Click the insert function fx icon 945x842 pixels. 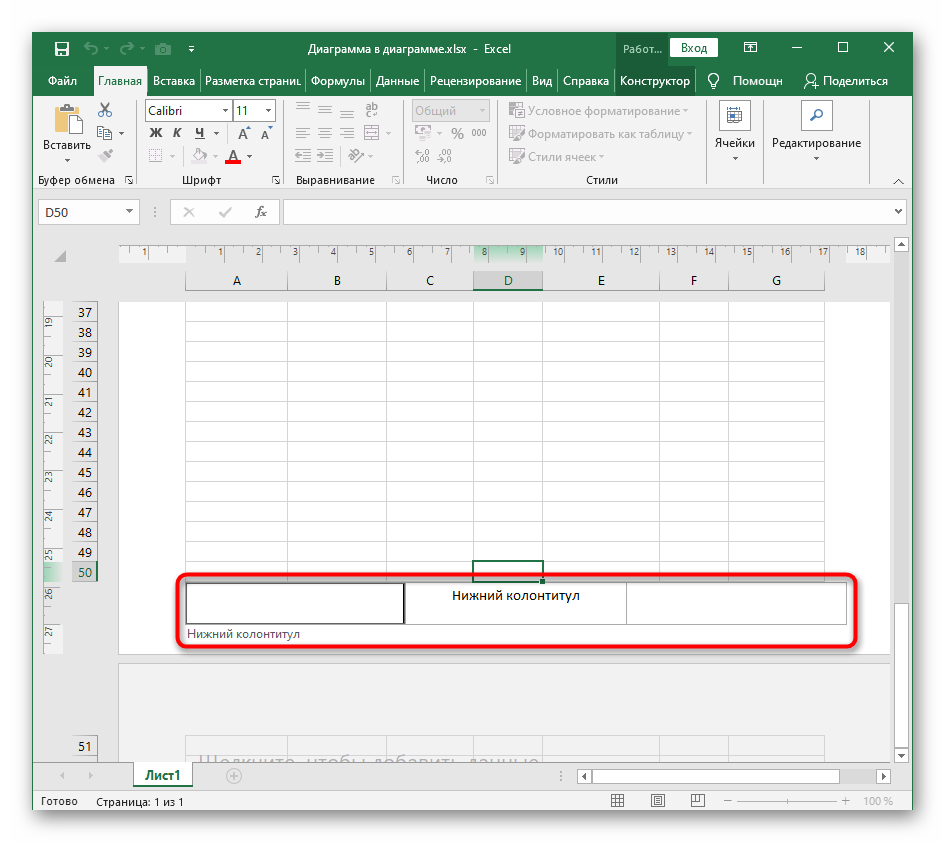(261, 212)
